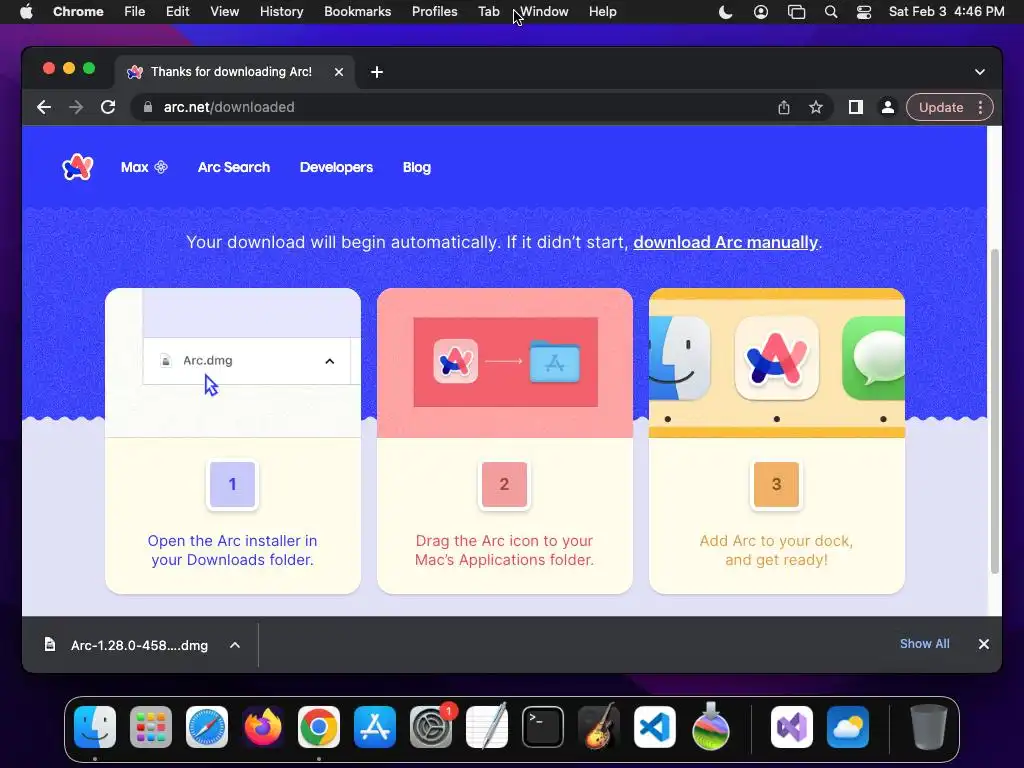Click the browser forward arrow
This screenshot has height=768, width=1024.
tap(76, 107)
